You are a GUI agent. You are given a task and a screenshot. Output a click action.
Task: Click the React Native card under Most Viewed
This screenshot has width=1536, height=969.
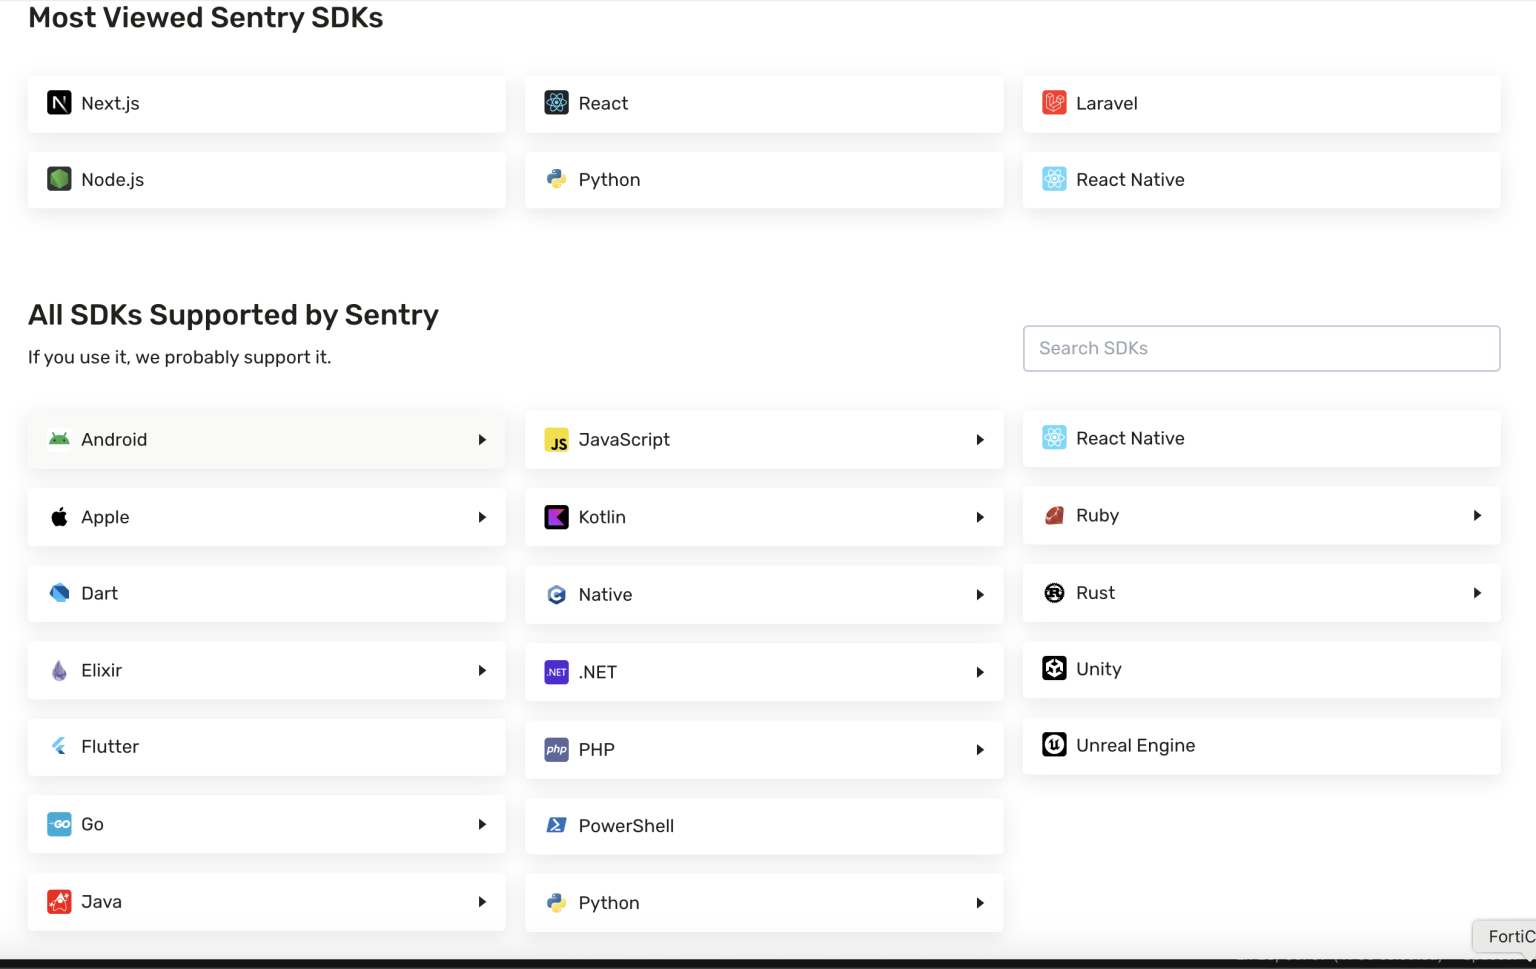[x=1260, y=180]
